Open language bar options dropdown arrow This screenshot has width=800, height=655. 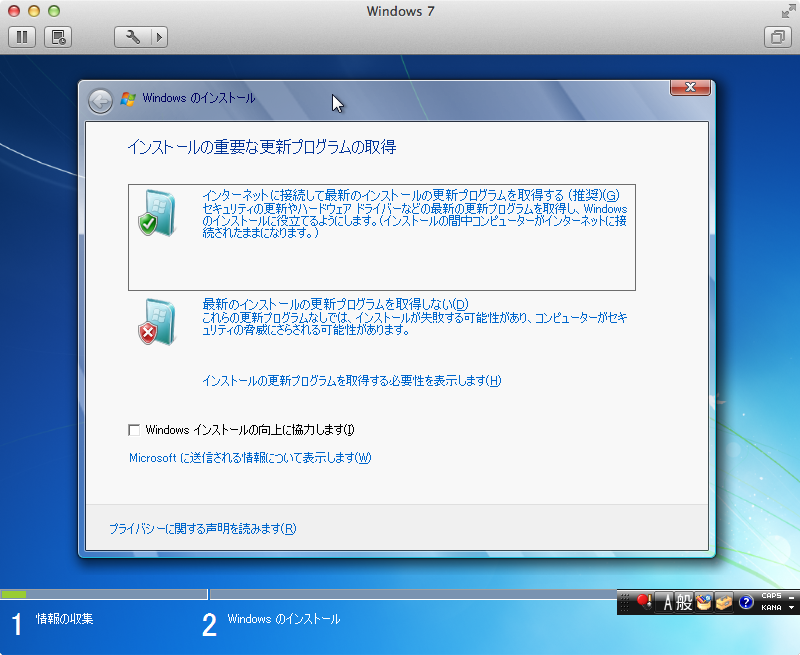point(791,608)
